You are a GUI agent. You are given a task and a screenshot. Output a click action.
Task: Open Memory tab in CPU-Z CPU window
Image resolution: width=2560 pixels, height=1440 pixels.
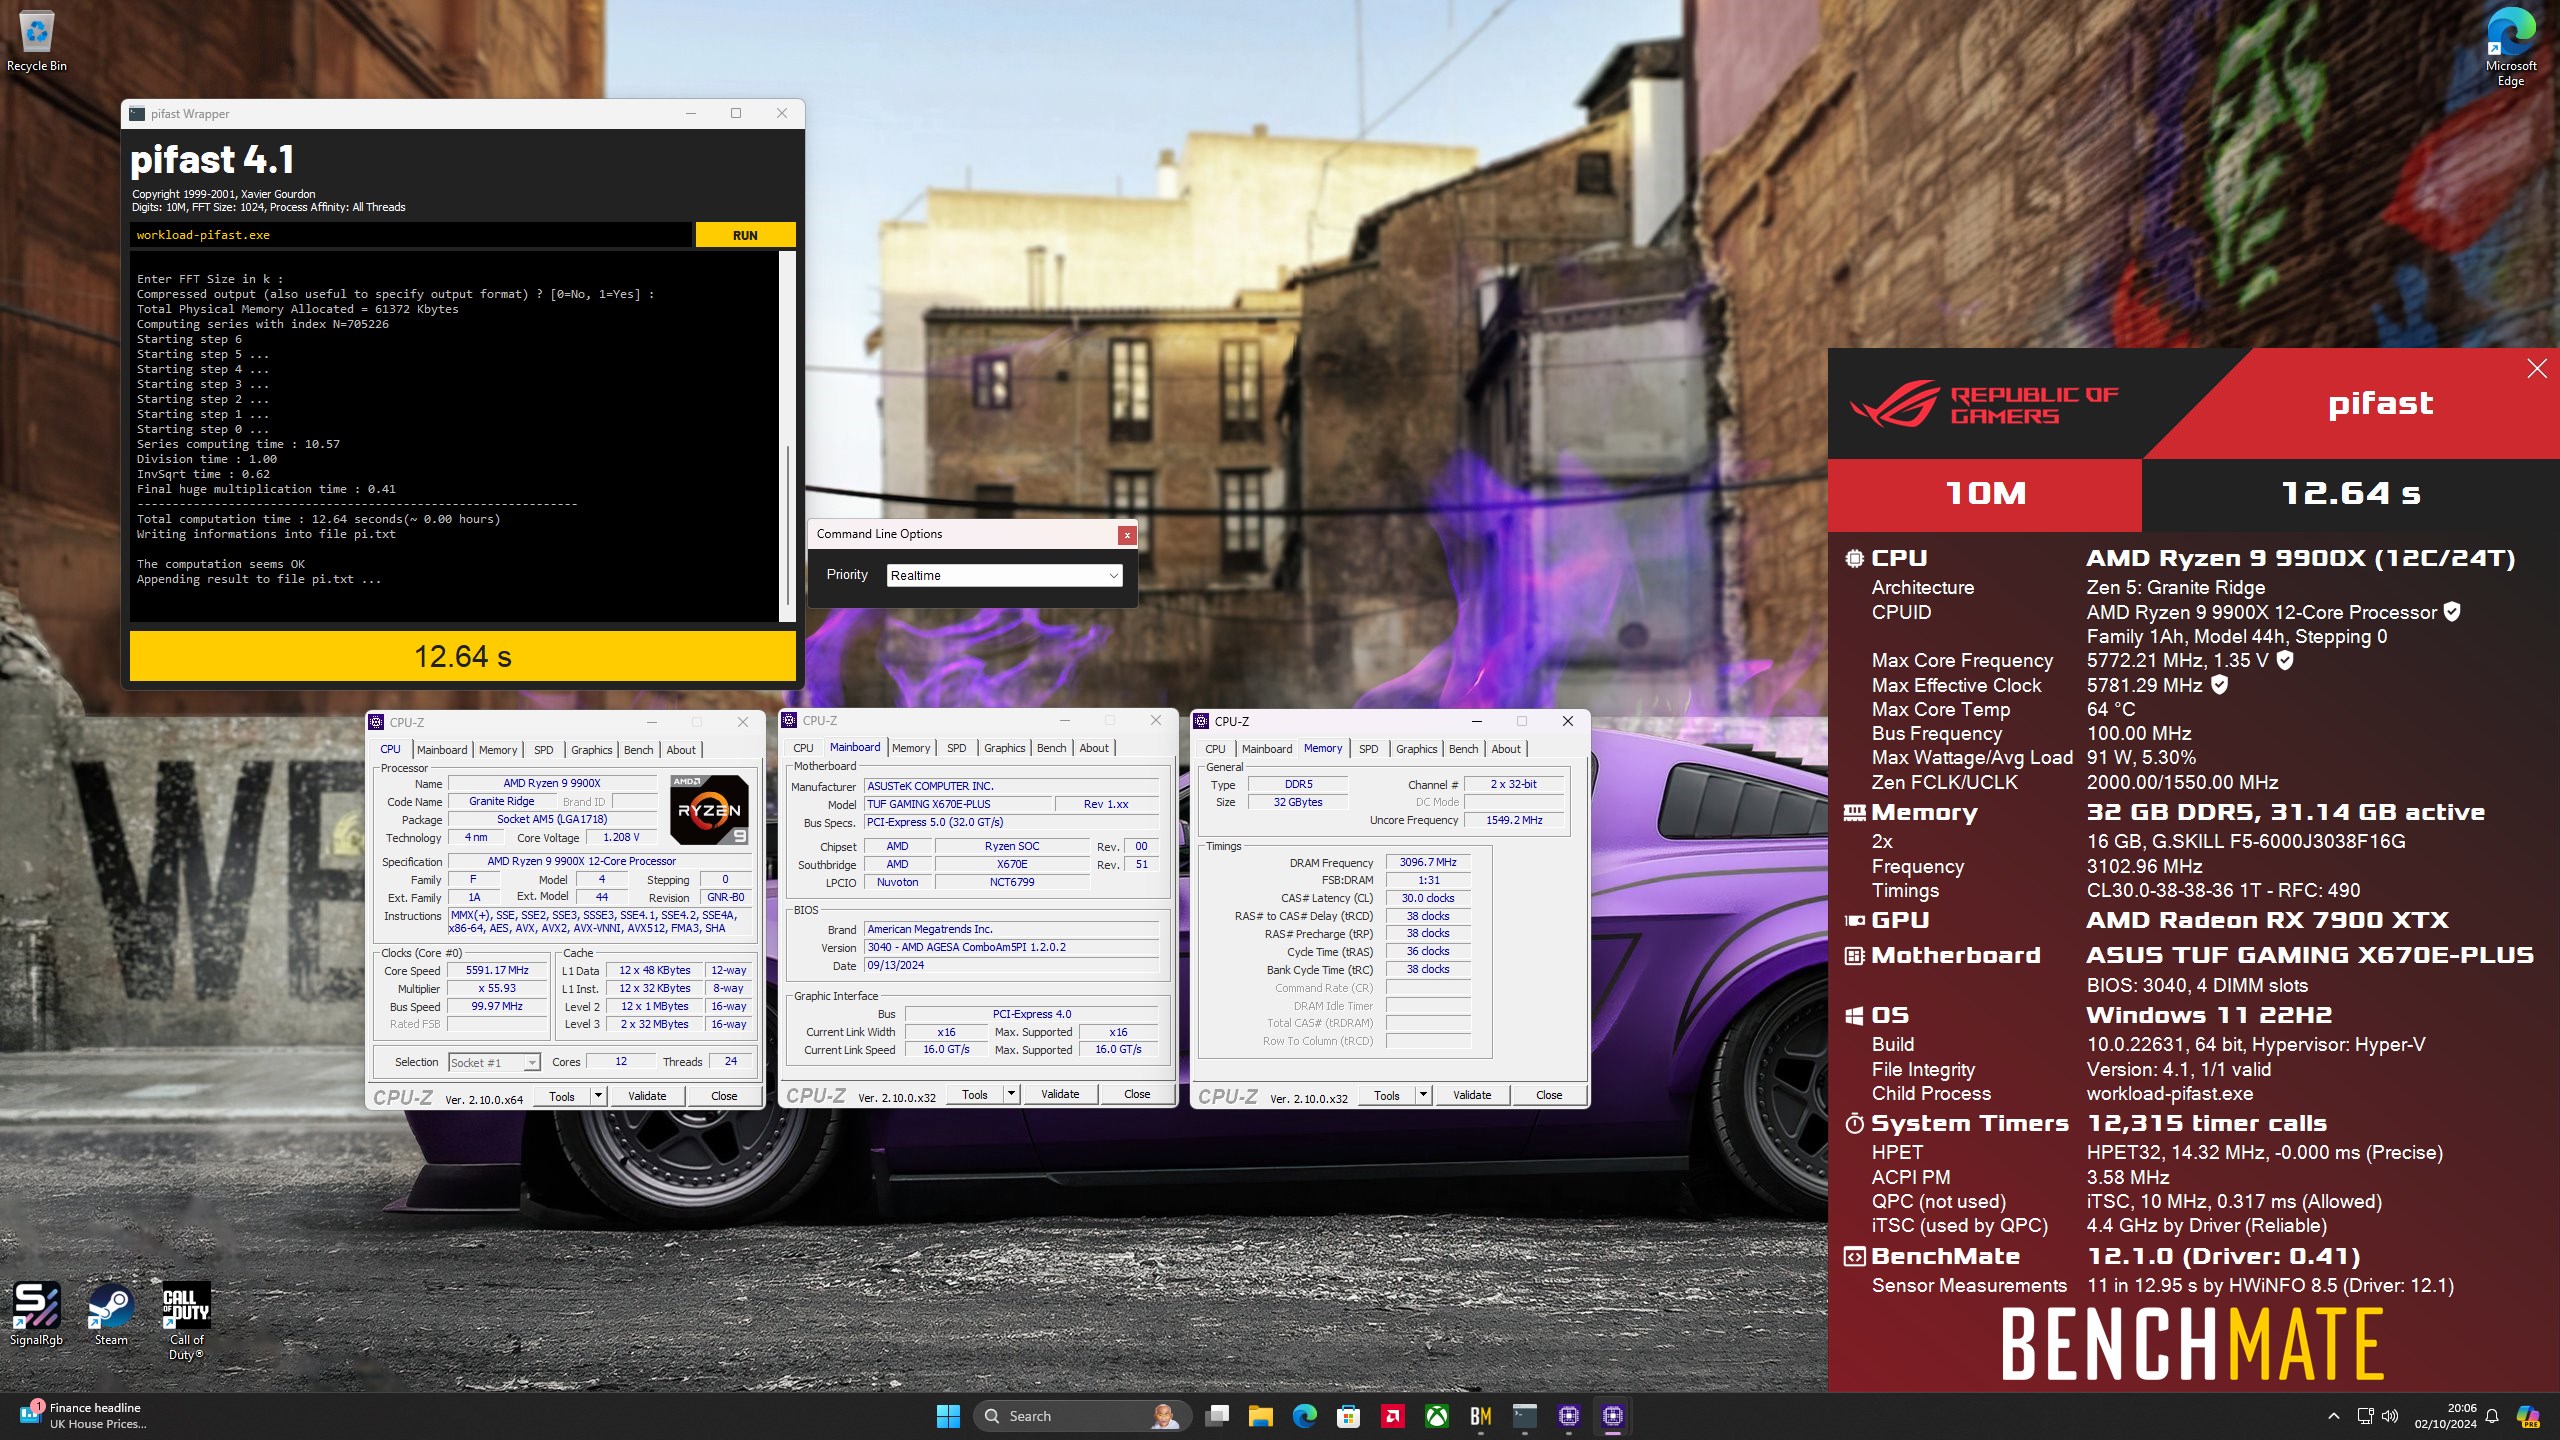click(x=498, y=750)
